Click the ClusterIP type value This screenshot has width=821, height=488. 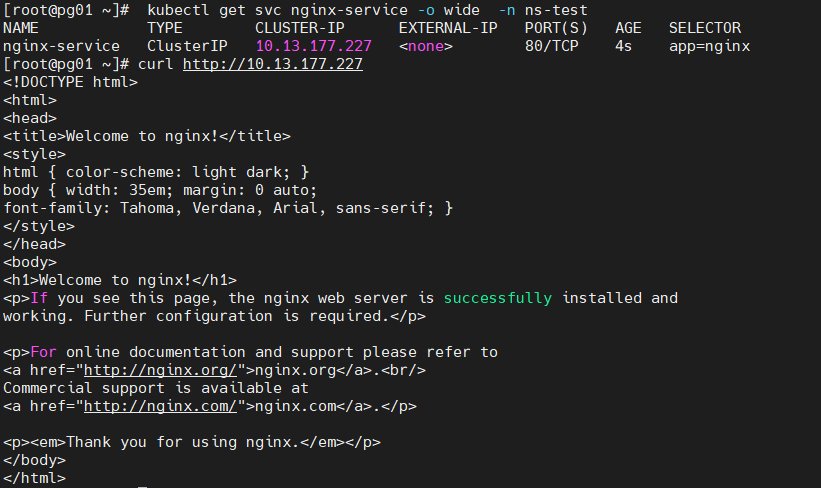point(187,46)
